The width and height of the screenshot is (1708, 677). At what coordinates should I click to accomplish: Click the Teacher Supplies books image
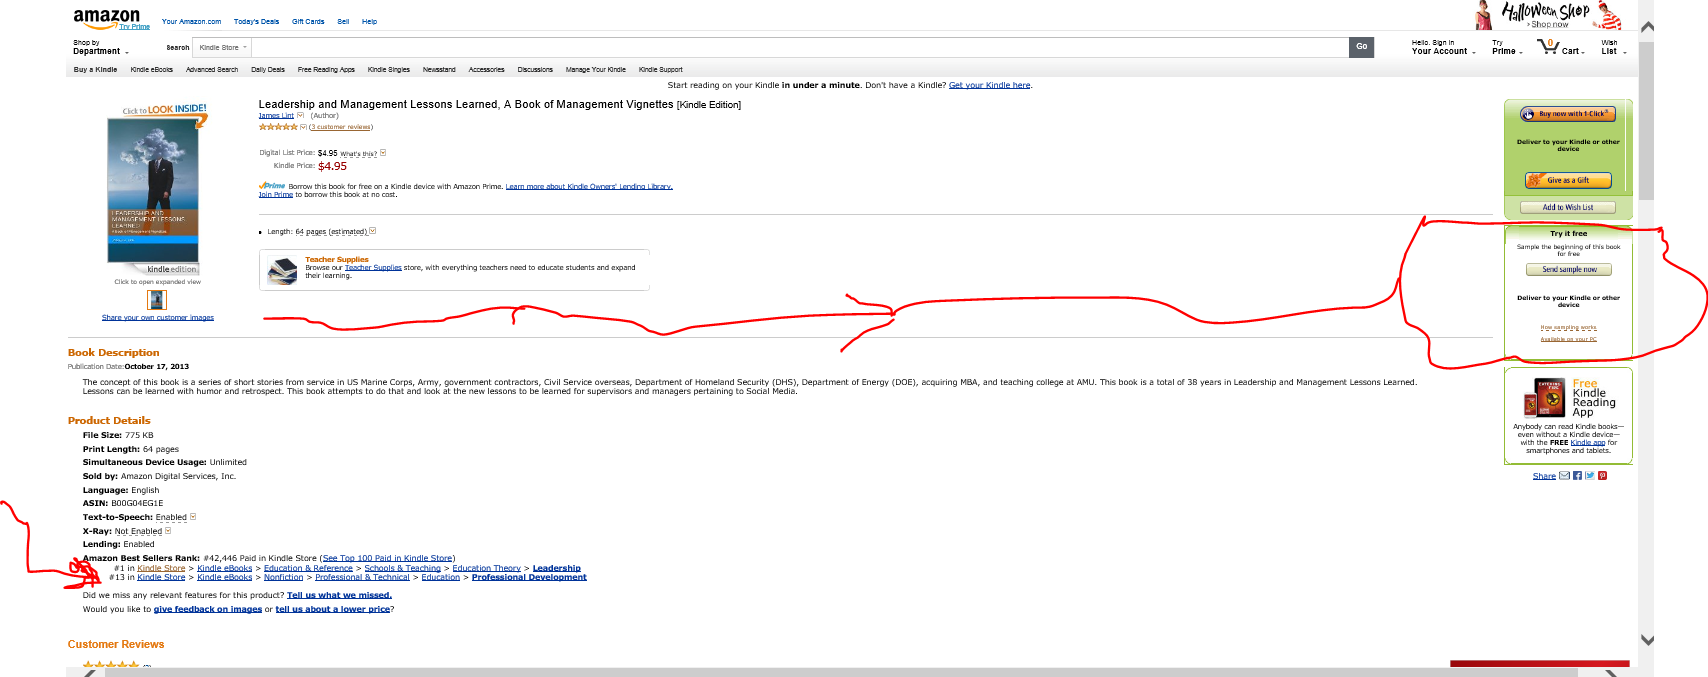pyautogui.click(x=283, y=270)
